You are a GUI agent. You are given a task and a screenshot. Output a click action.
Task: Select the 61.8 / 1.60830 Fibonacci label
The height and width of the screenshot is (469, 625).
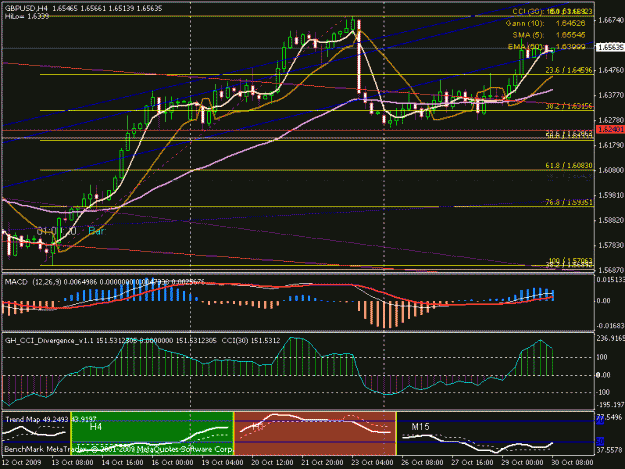tap(569, 165)
